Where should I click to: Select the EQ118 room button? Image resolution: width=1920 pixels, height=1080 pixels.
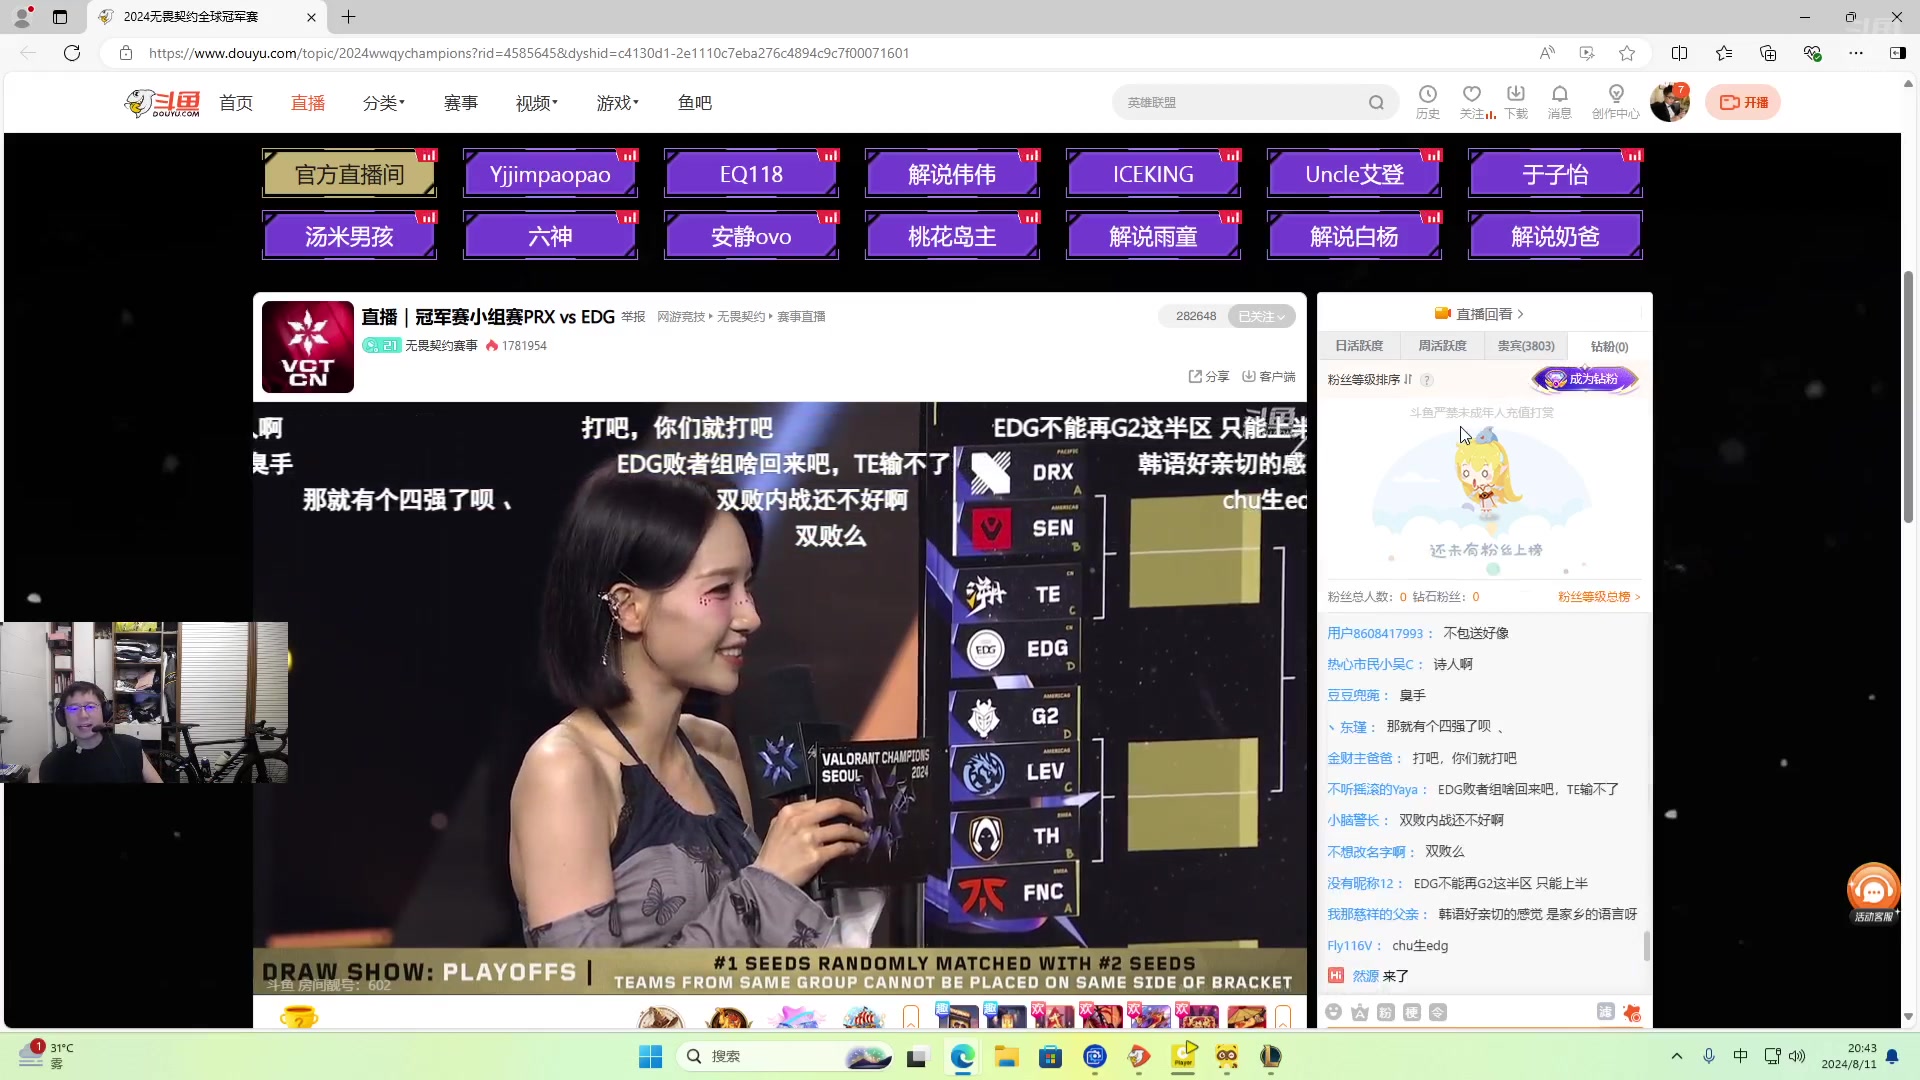pos(751,174)
